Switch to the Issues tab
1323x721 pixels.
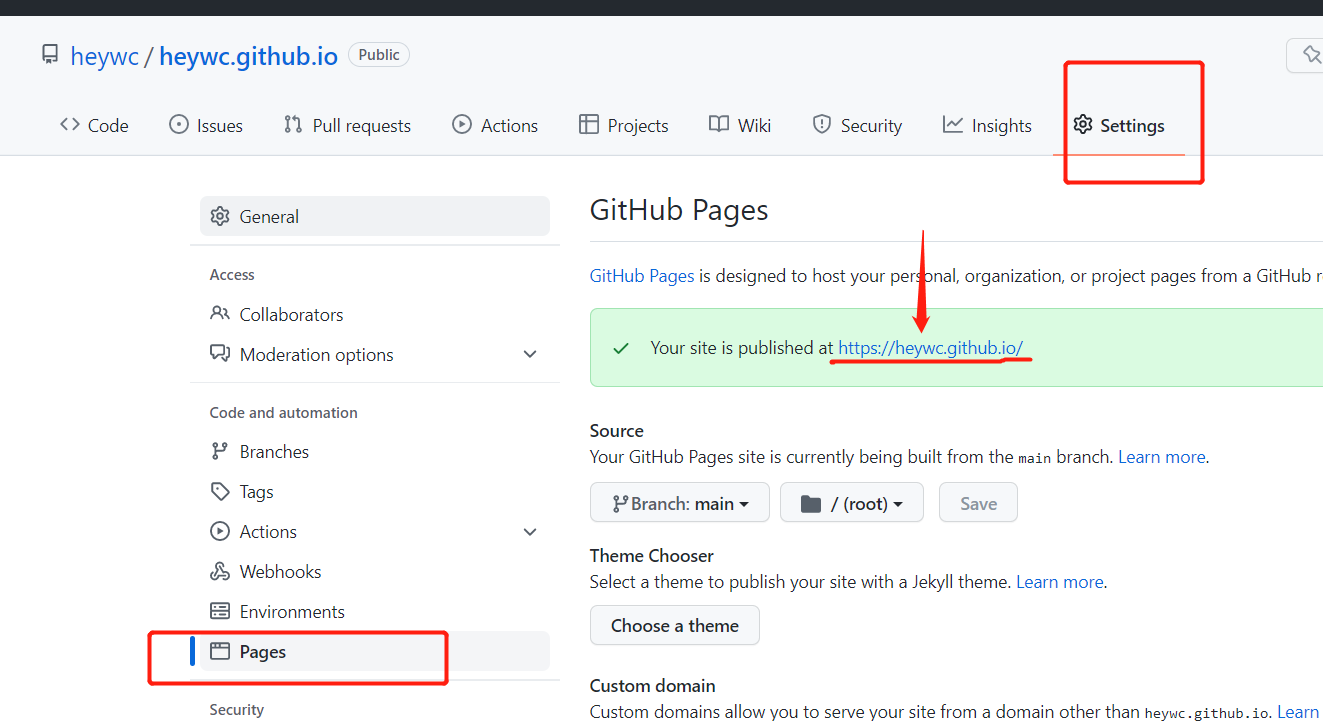(206, 125)
